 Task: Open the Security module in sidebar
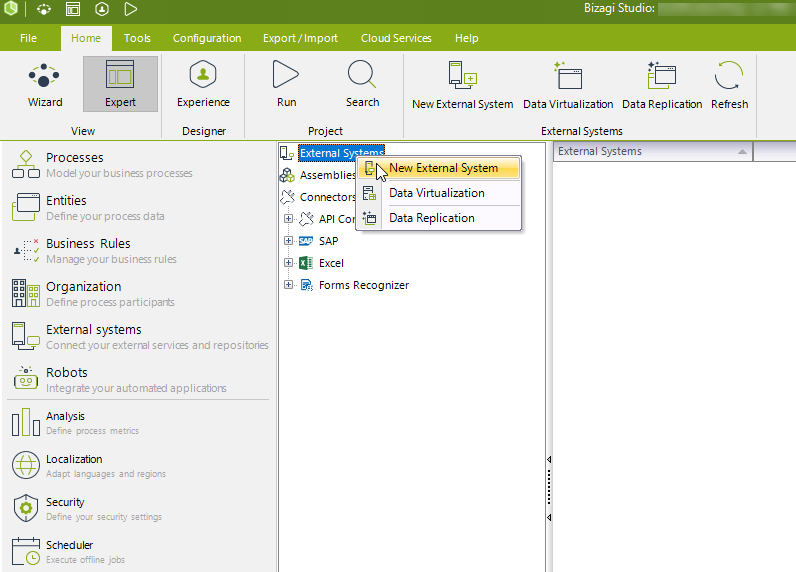tap(138, 509)
